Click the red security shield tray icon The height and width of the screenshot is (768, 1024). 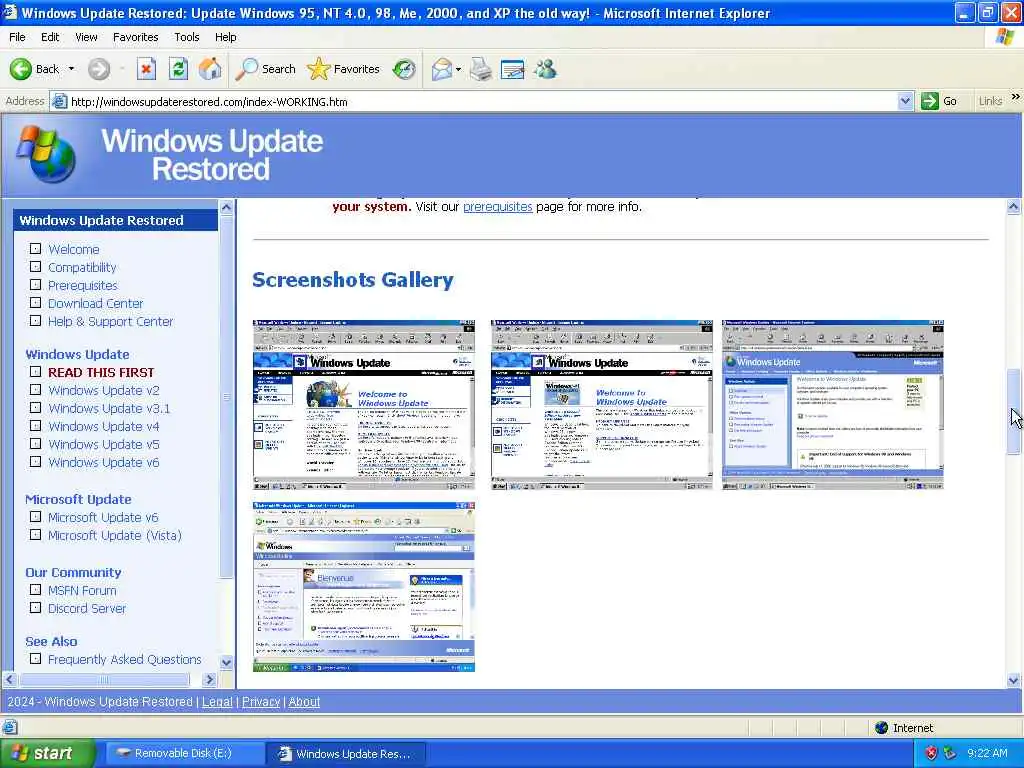931,753
